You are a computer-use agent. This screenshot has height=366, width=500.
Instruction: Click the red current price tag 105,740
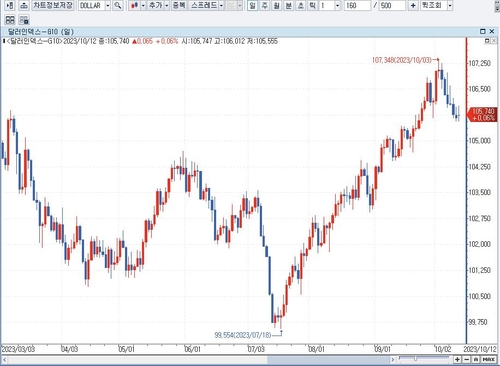point(483,114)
